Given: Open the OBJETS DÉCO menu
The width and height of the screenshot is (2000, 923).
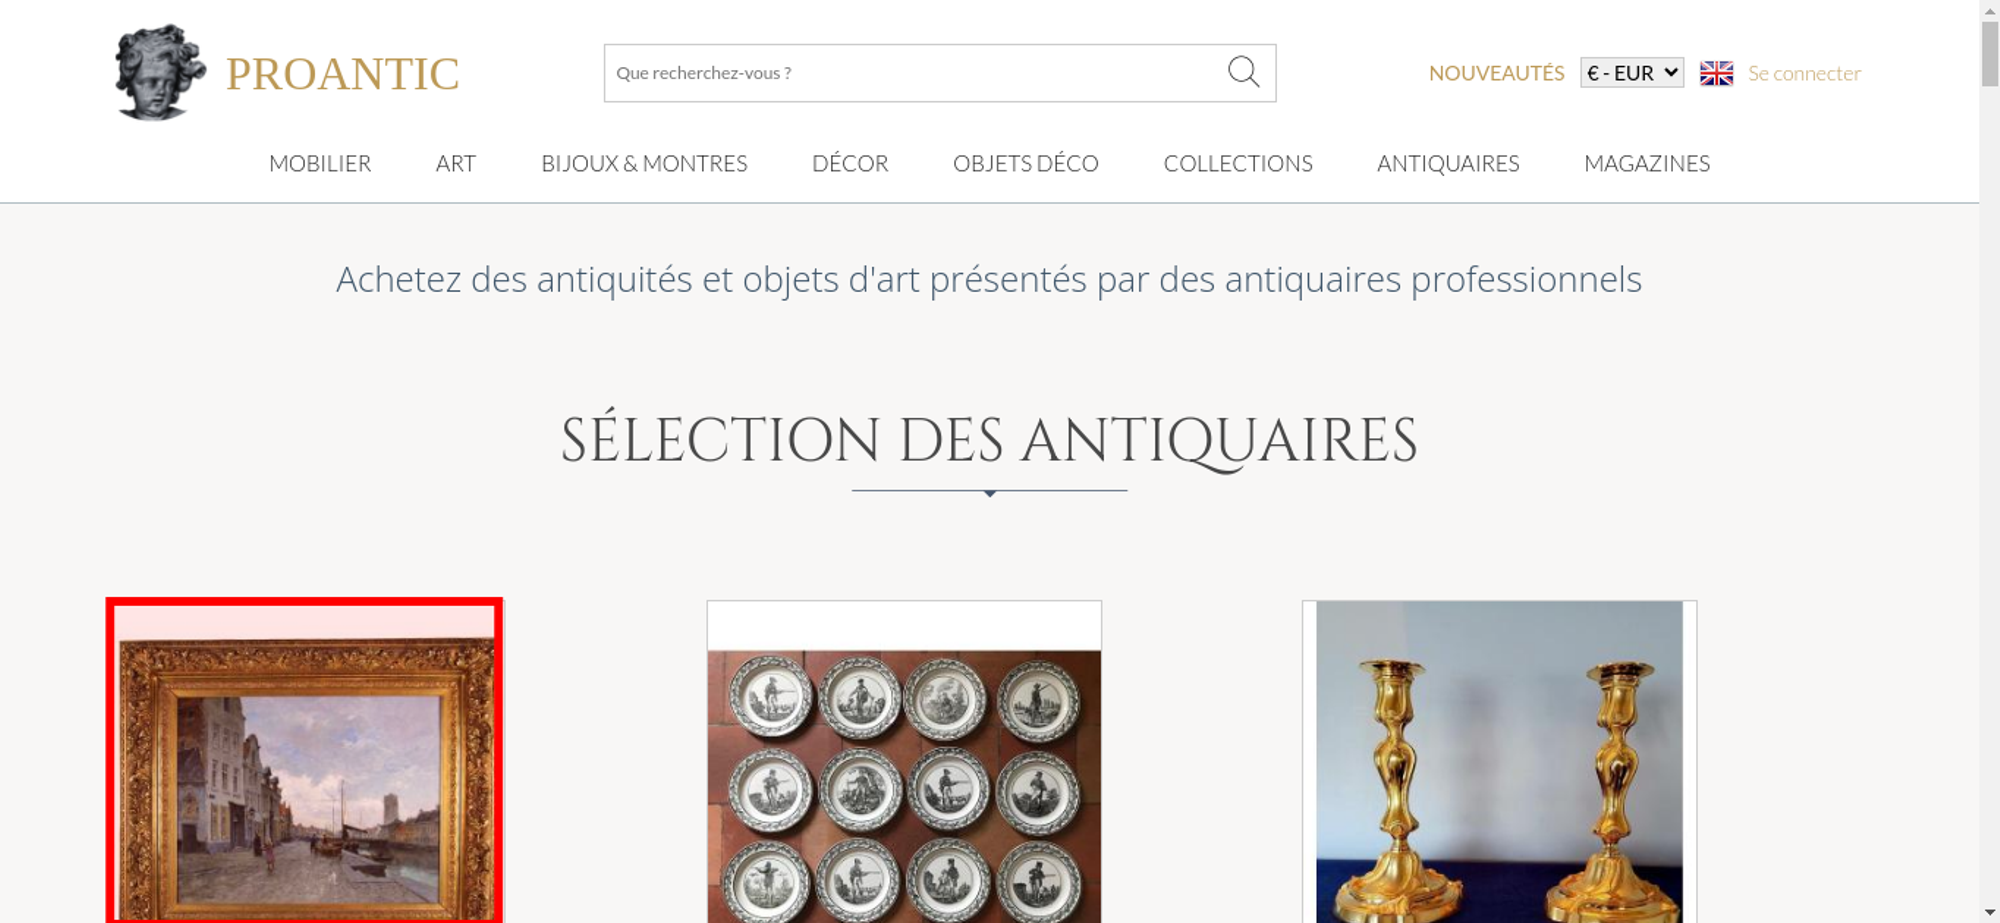Looking at the screenshot, I should coord(1026,163).
